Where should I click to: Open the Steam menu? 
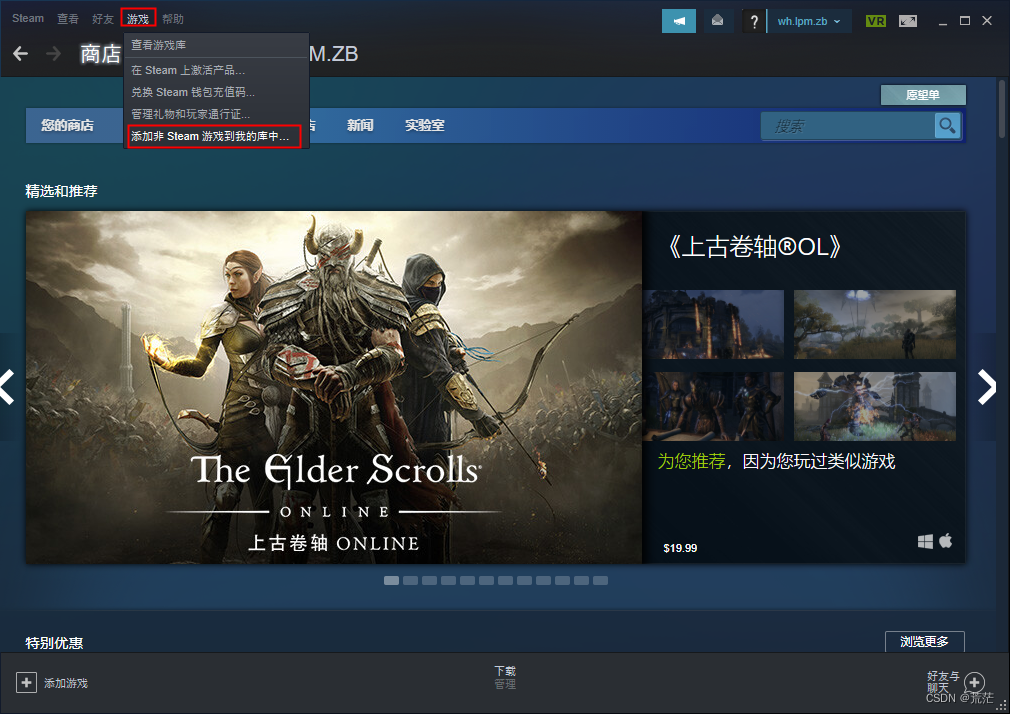click(28, 18)
